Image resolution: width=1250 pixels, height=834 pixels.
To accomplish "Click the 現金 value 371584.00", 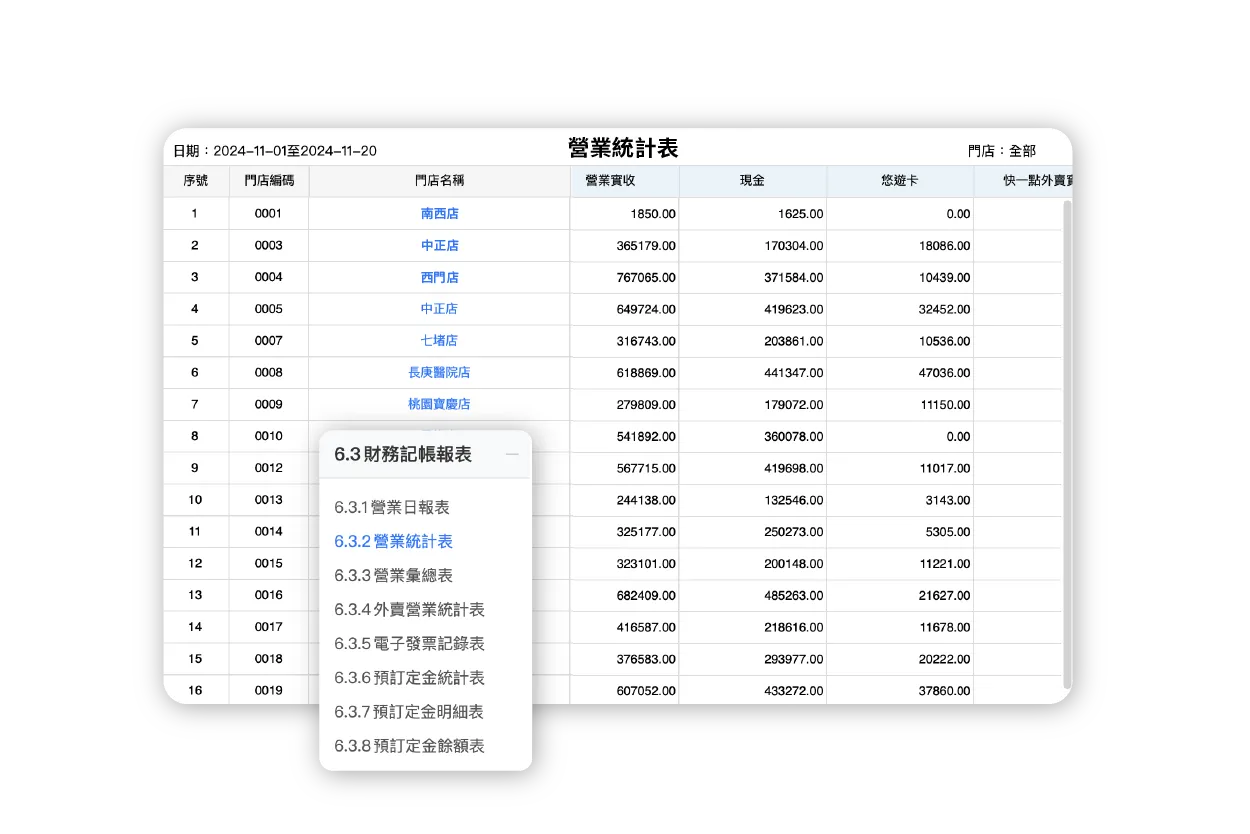I will pos(794,278).
